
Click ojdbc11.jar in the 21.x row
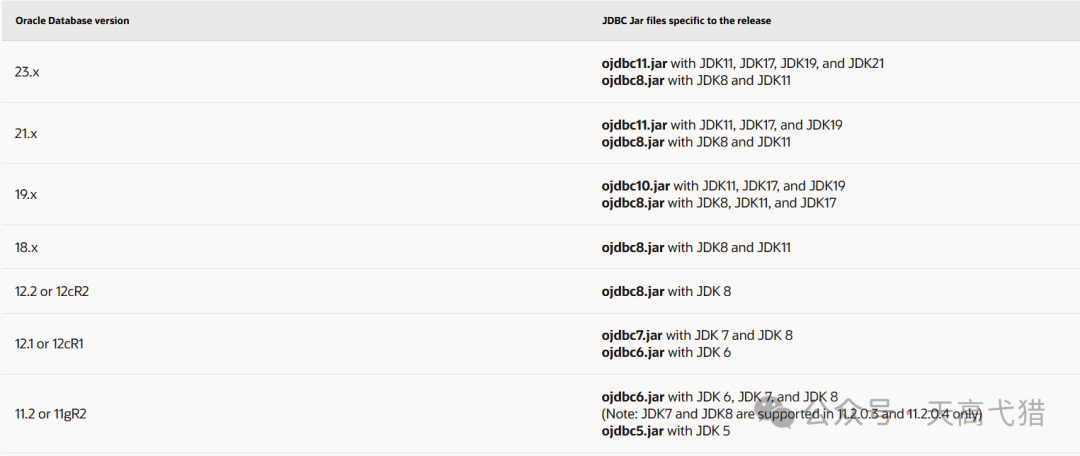[634, 125]
